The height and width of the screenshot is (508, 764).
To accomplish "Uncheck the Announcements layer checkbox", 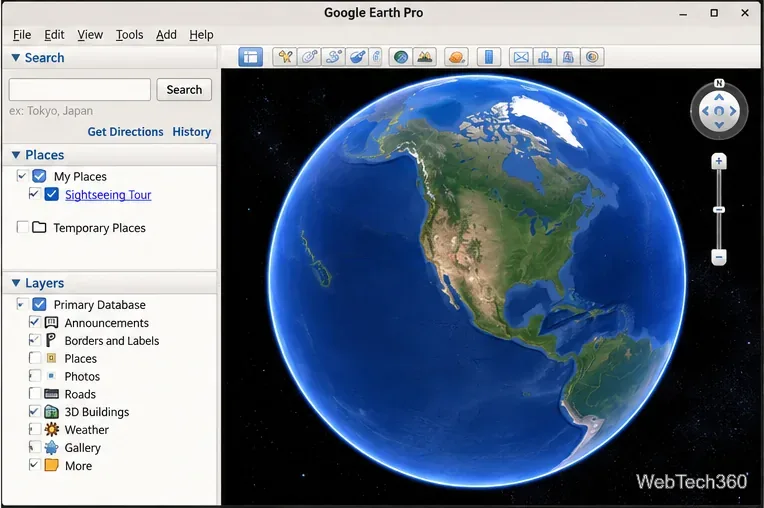I will pos(35,322).
